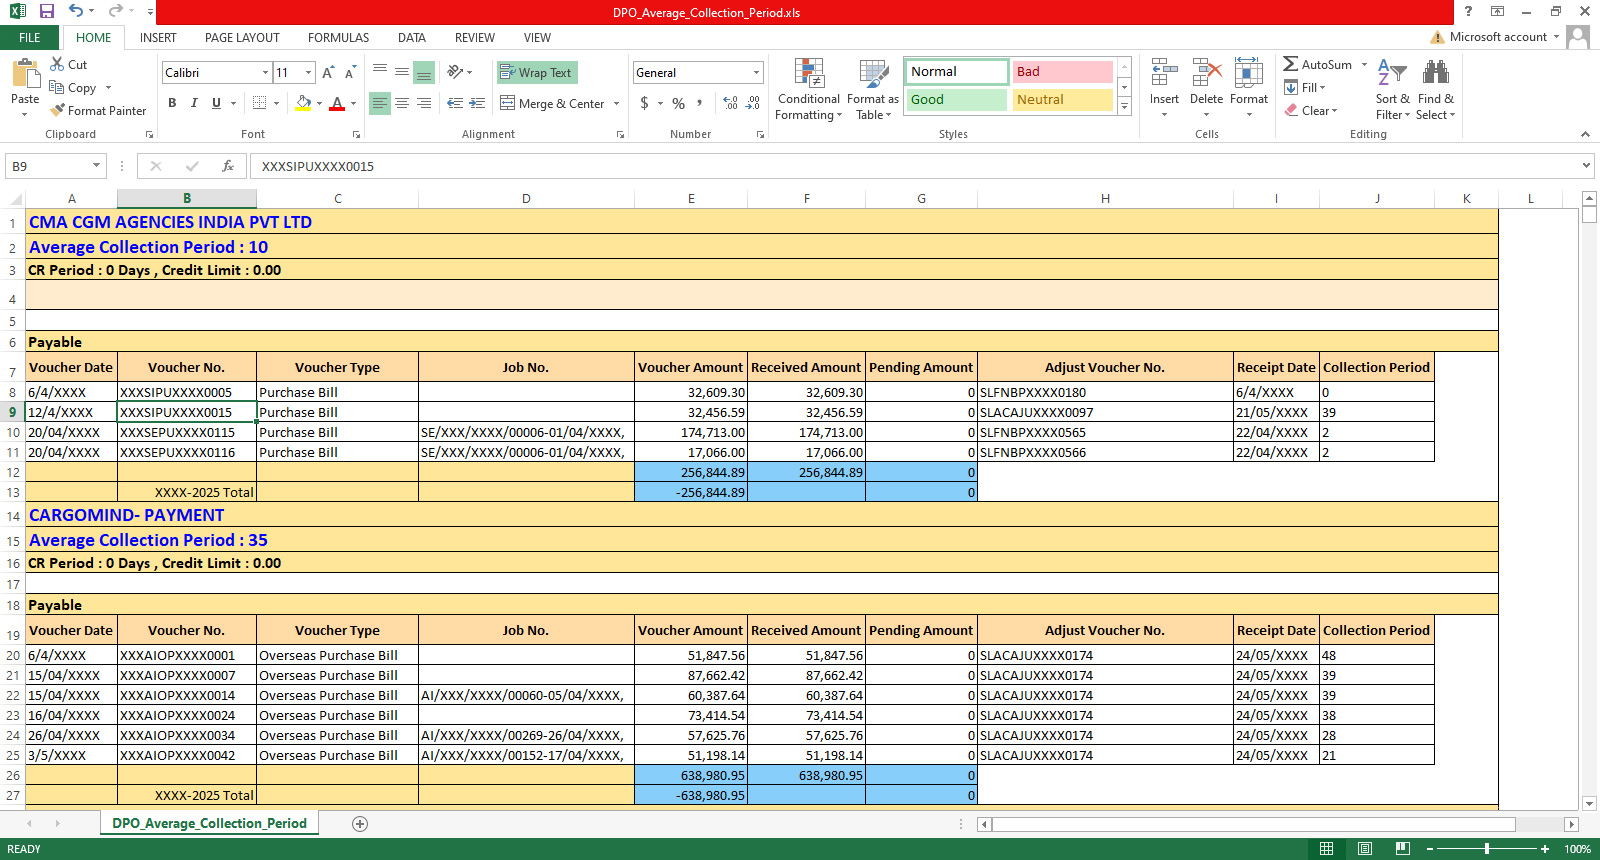Expand the General number format dropdown
The width and height of the screenshot is (1600, 860).
(756, 73)
